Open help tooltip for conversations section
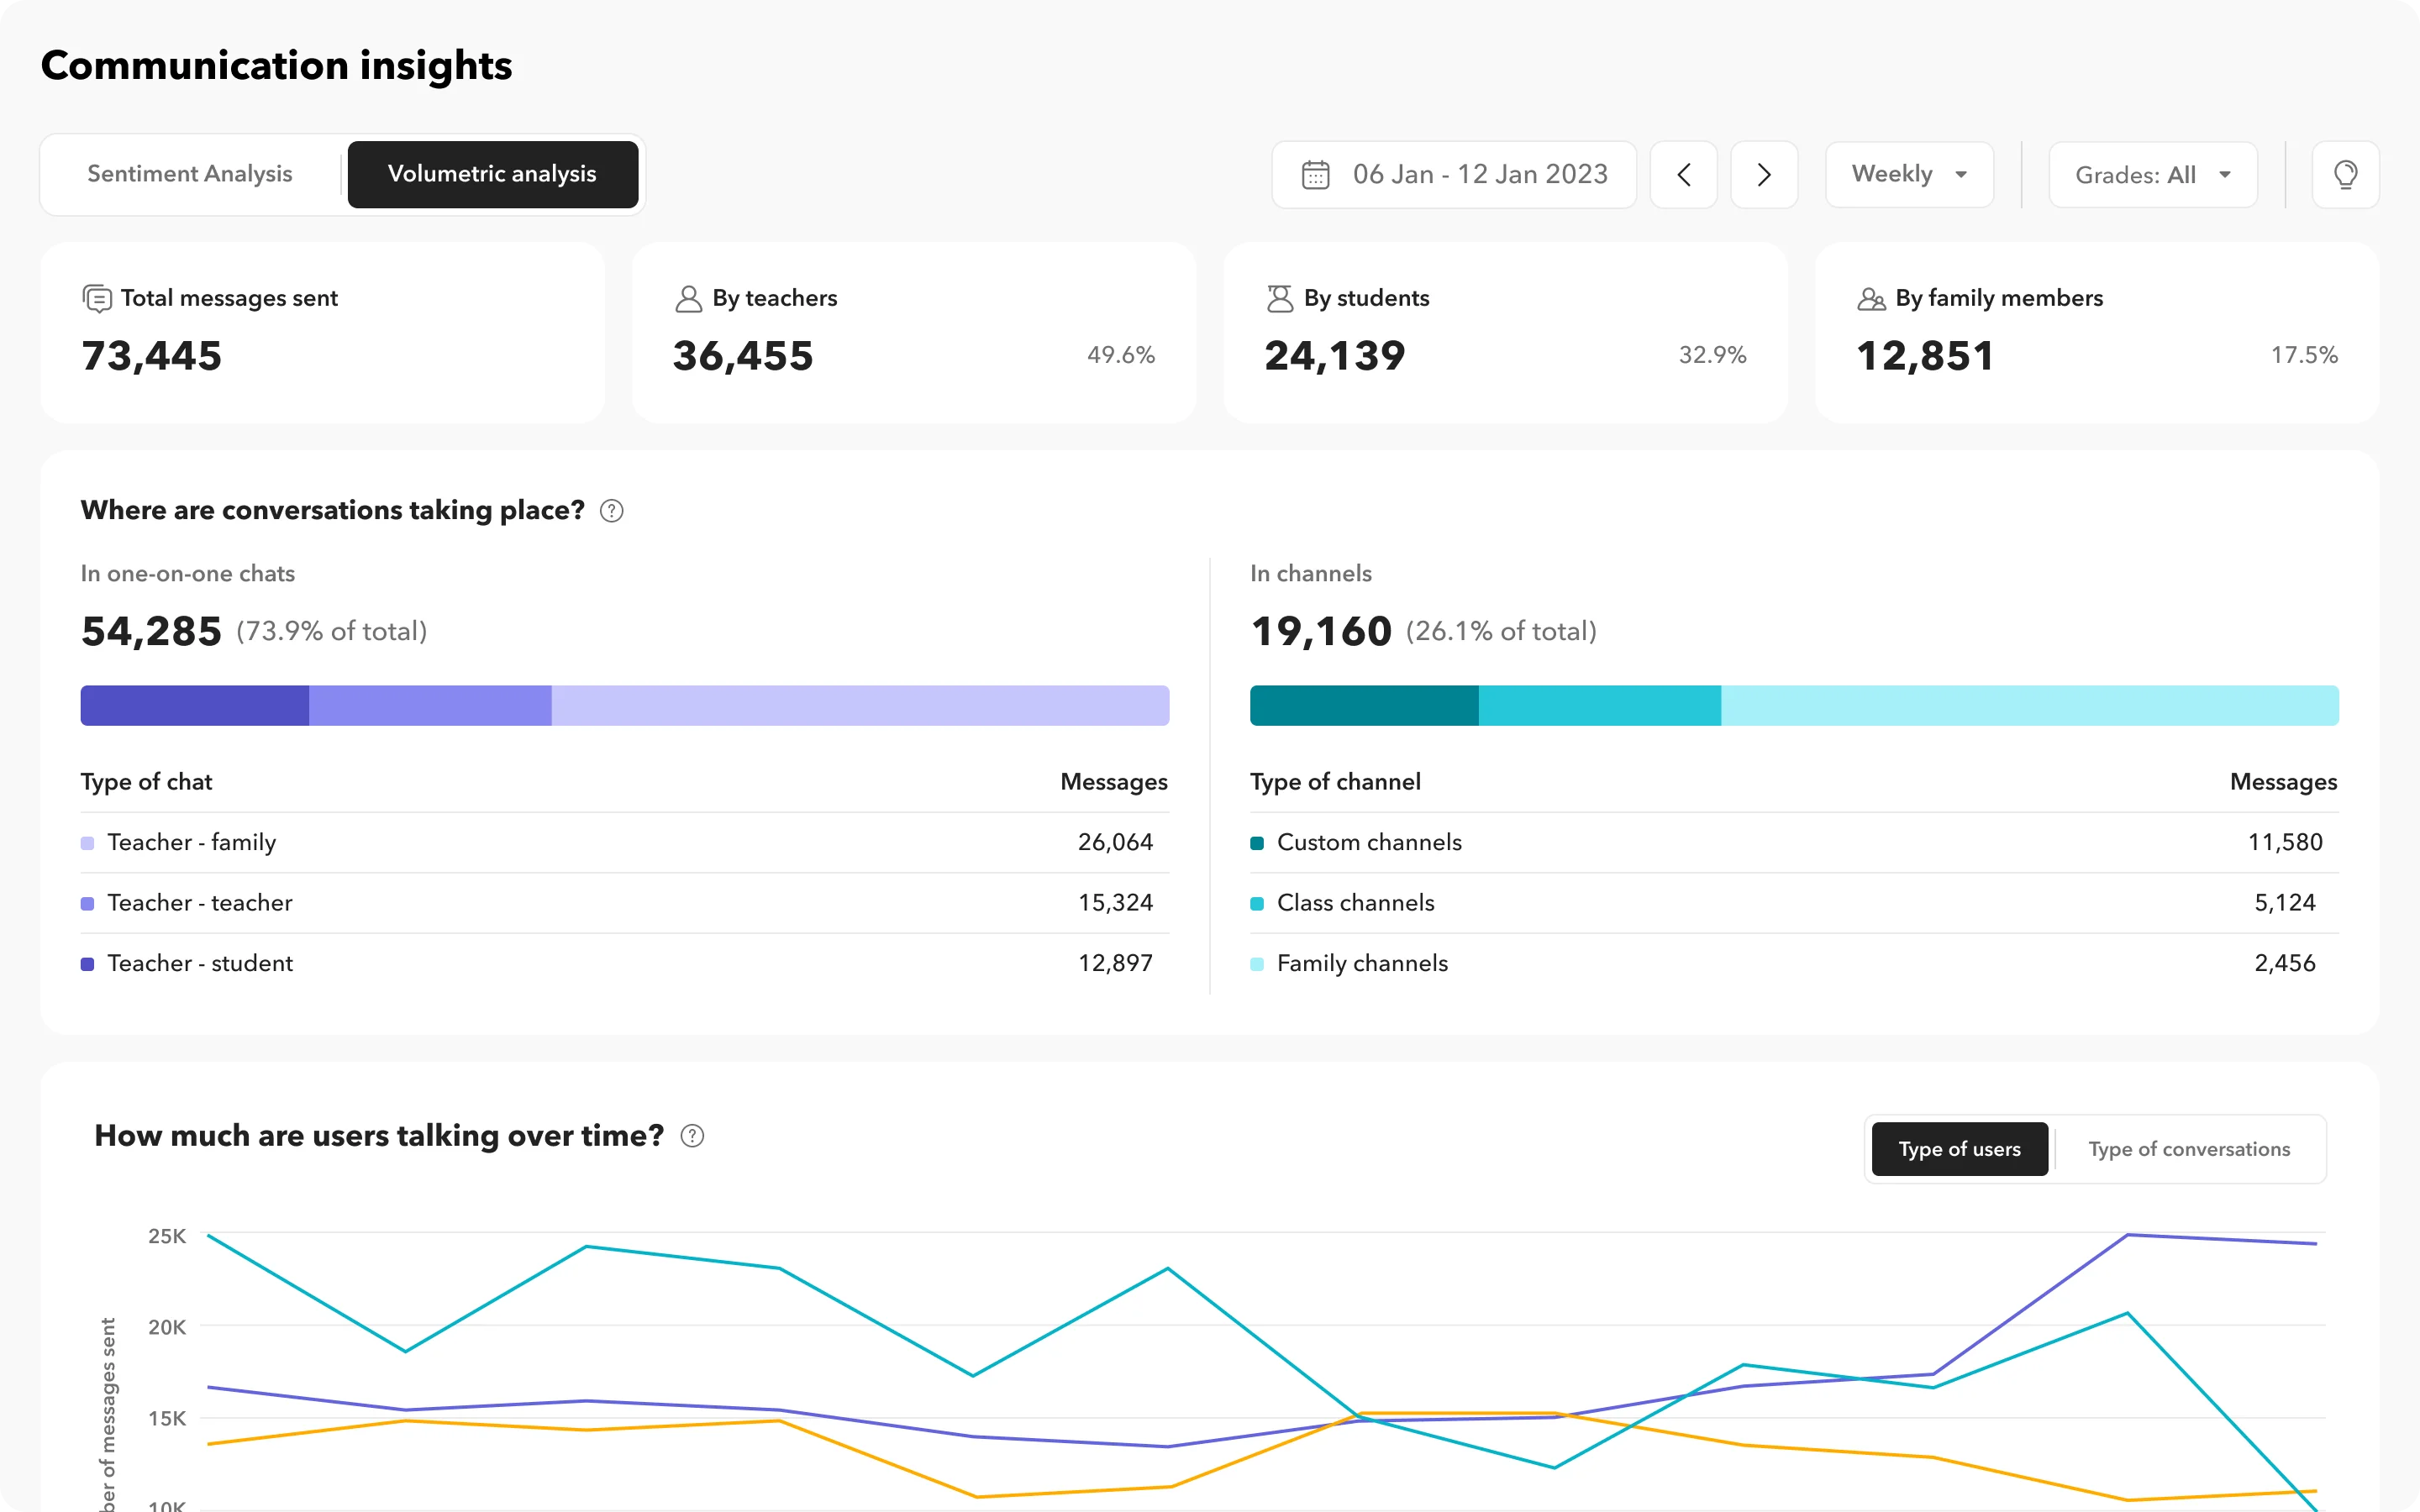 point(611,510)
